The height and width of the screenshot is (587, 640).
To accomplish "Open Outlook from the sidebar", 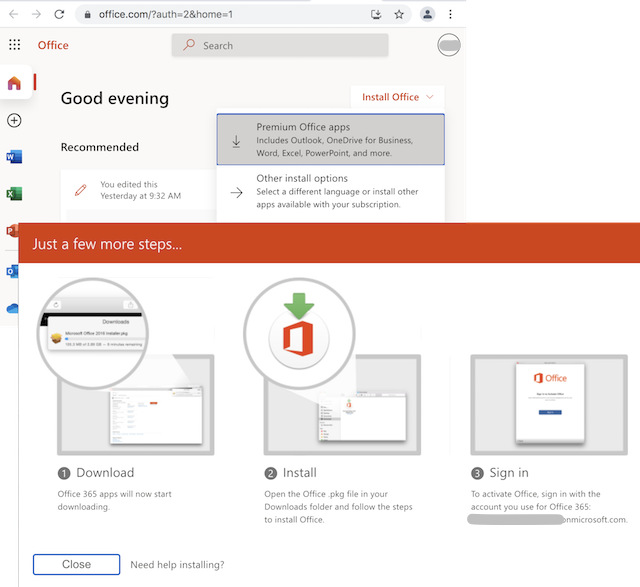I will [12, 271].
